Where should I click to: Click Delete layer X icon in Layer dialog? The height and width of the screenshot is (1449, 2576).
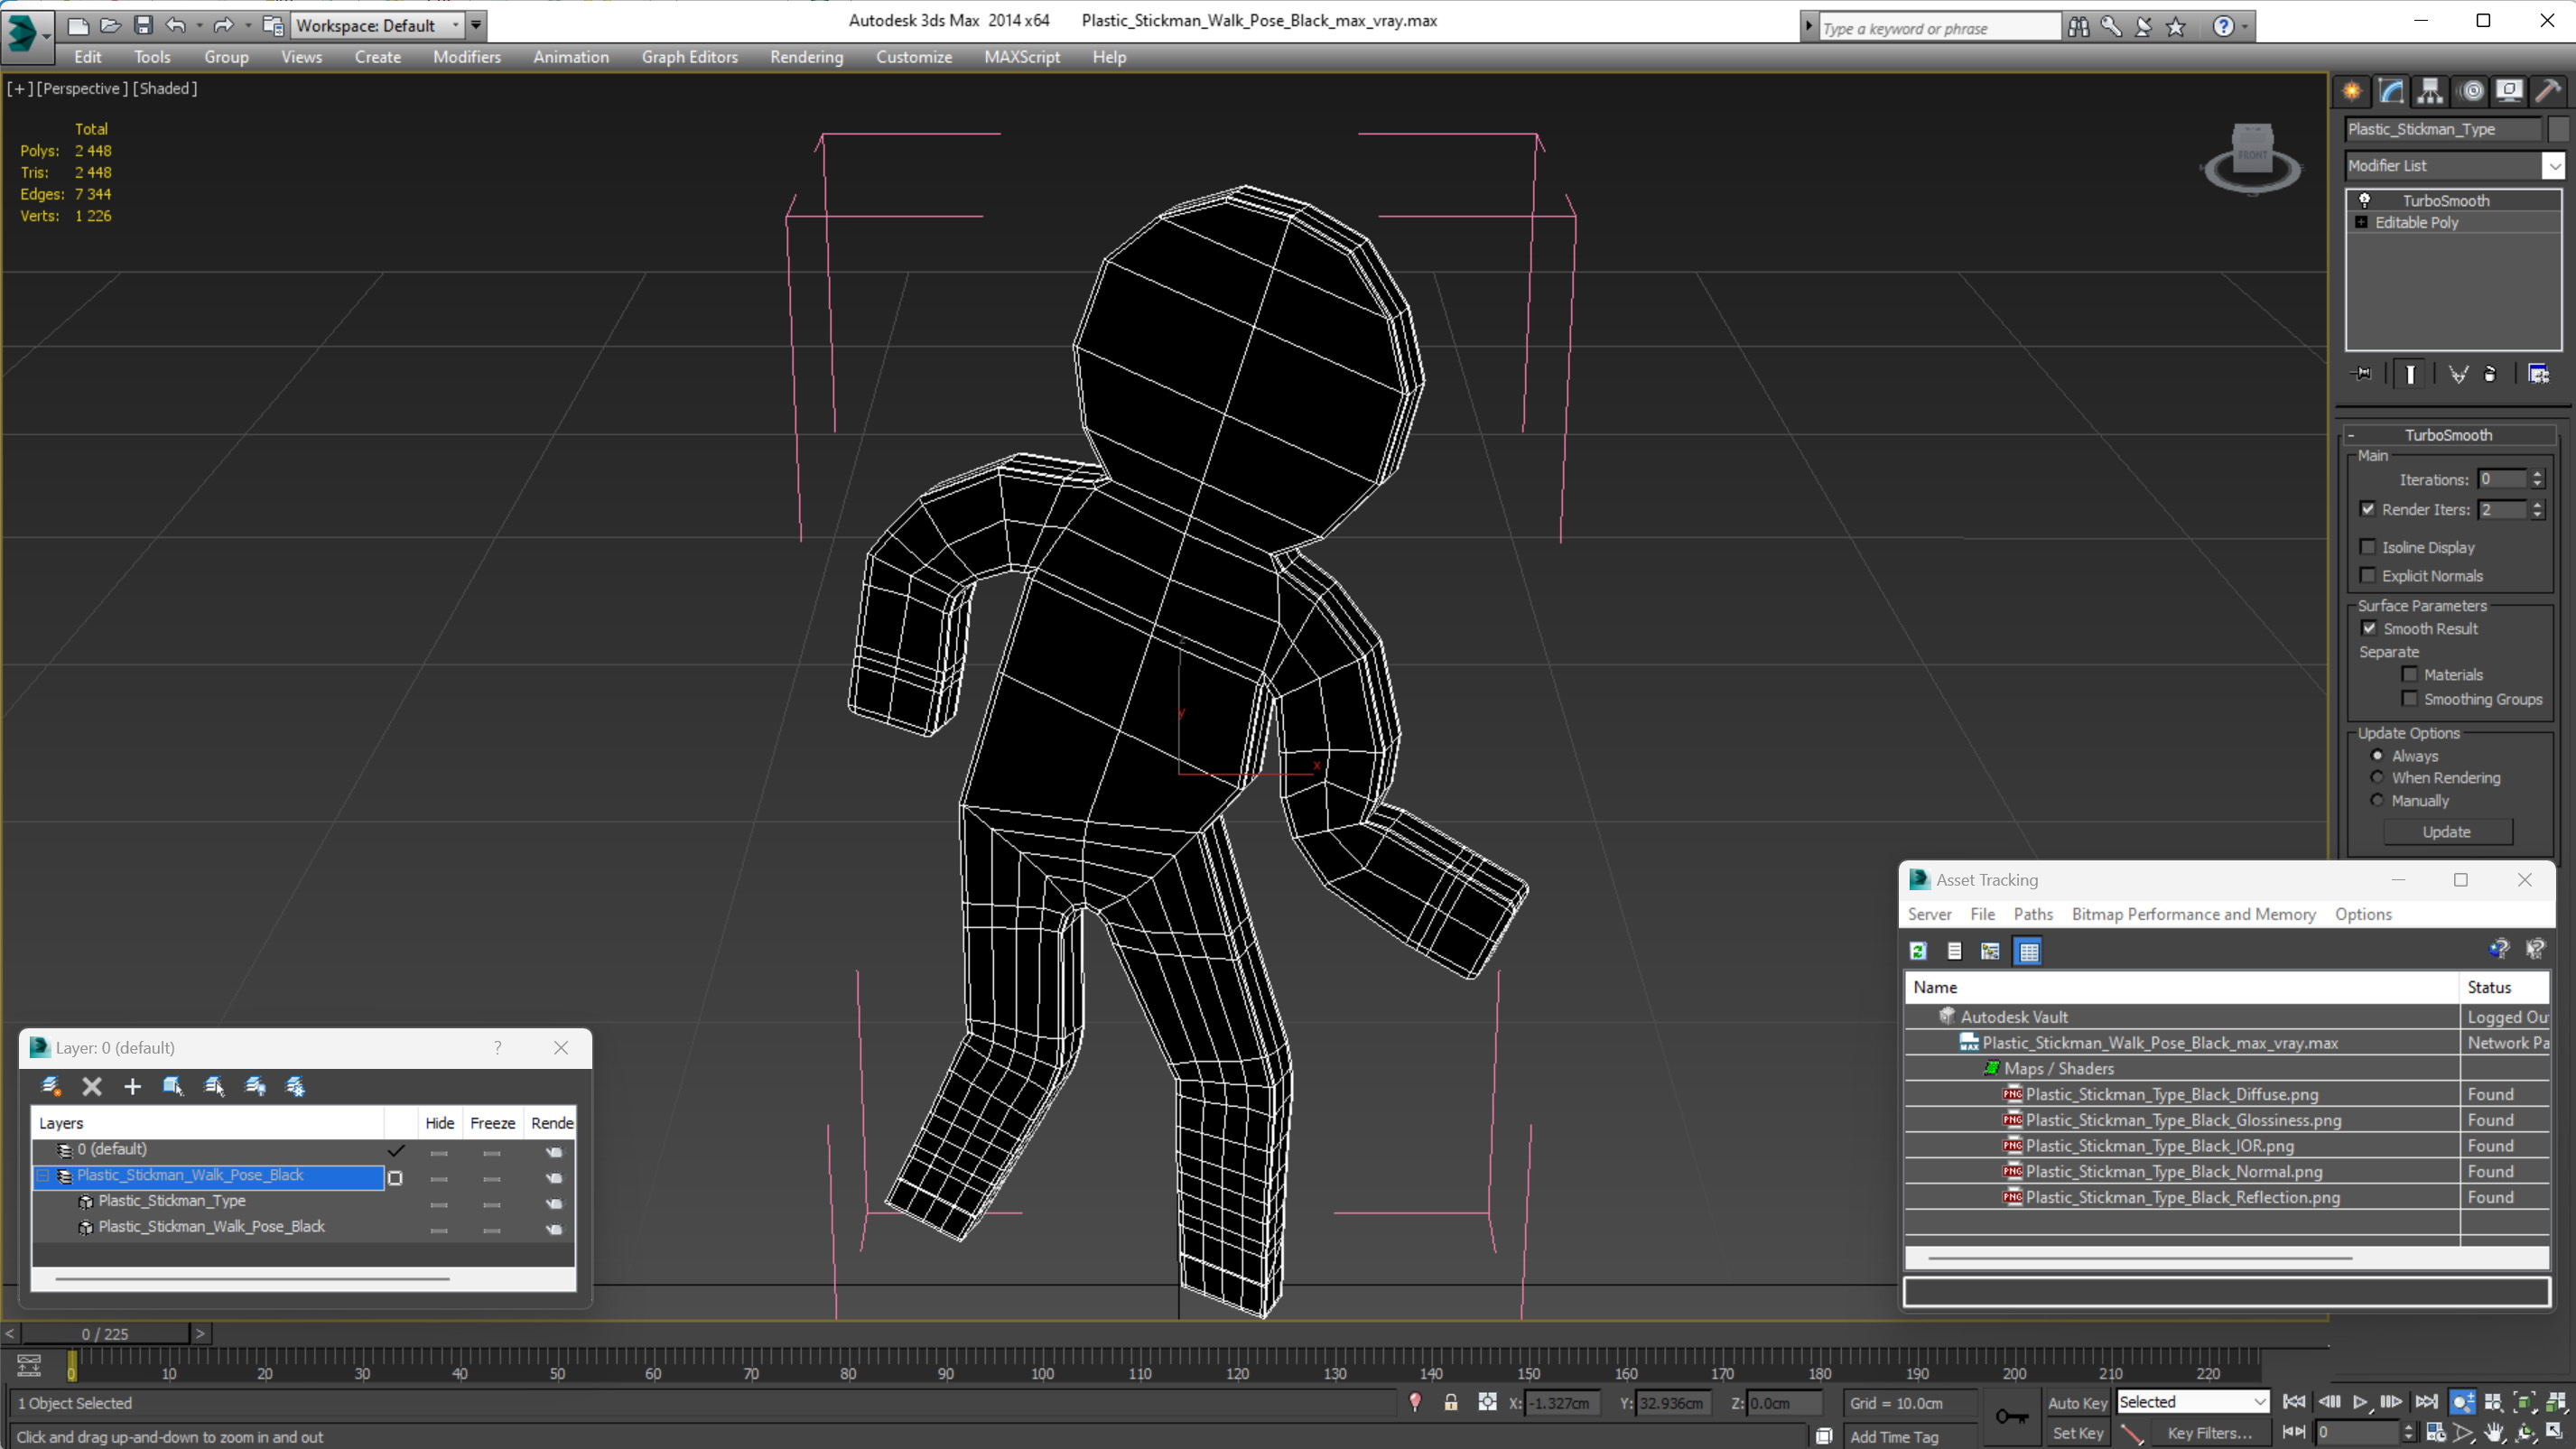pos(92,1086)
